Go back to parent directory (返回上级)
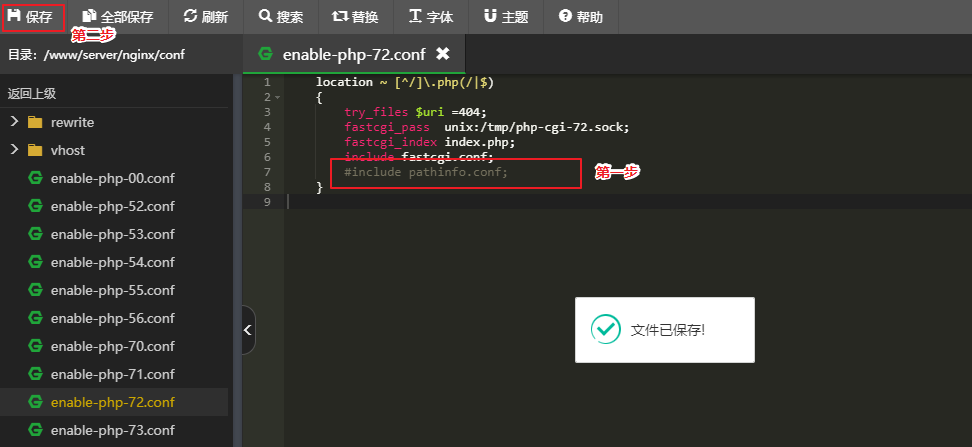972x447 pixels. tap(32, 94)
